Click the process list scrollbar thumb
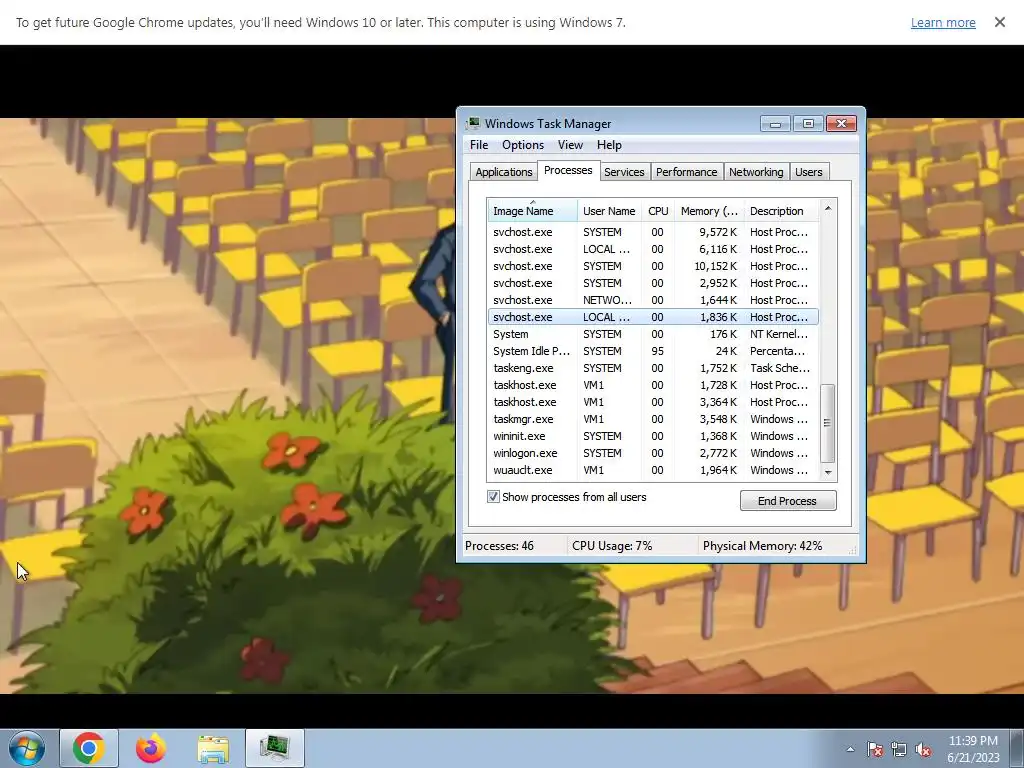This screenshot has width=1024, height=768. click(827, 423)
